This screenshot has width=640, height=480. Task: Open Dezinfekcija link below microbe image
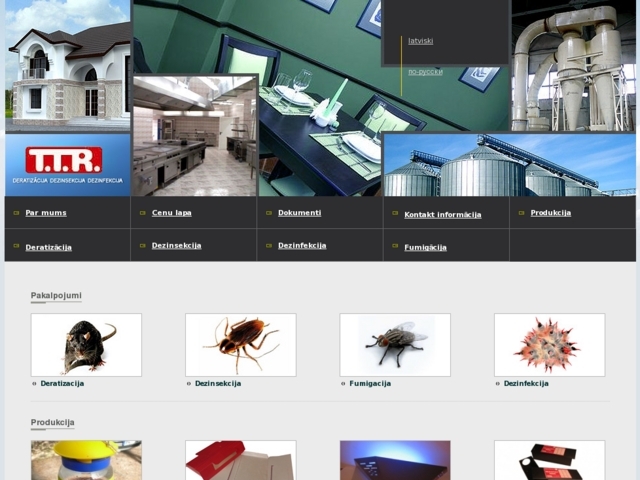click(526, 383)
